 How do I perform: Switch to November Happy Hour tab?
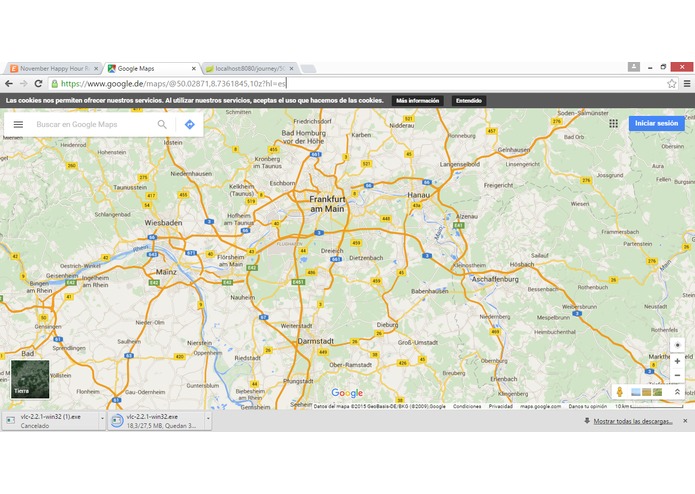(54, 69)
